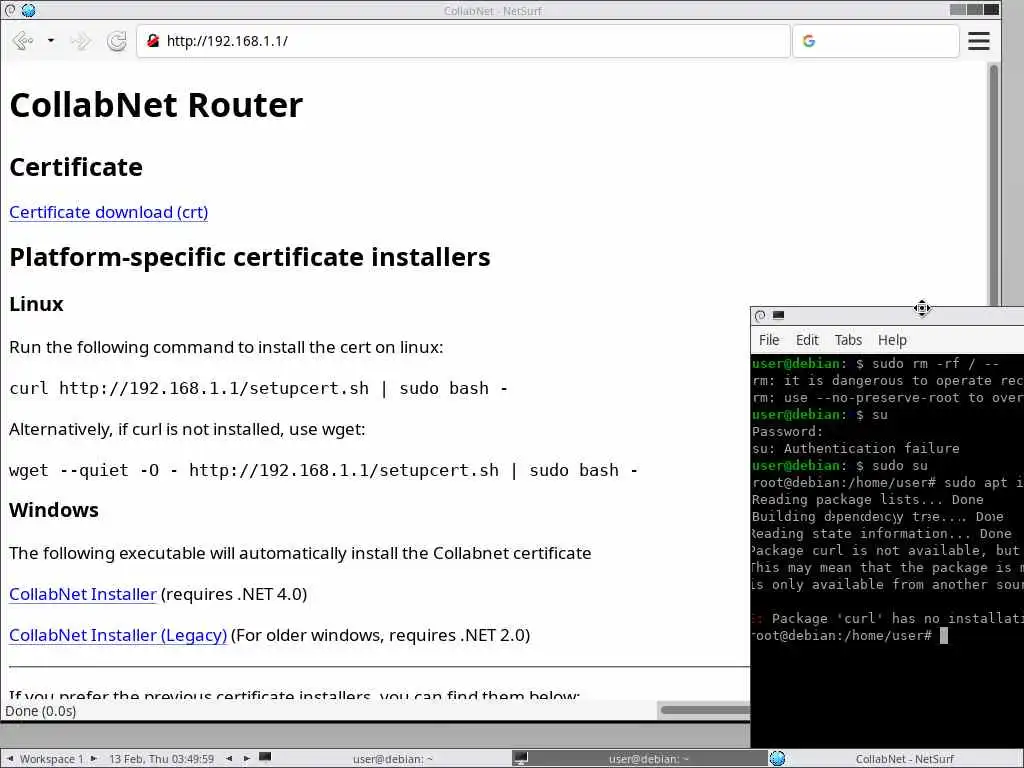Open the terminal Edit menu
The height and width of the screenshot is (768, 1024).
[x=807, y=340]
